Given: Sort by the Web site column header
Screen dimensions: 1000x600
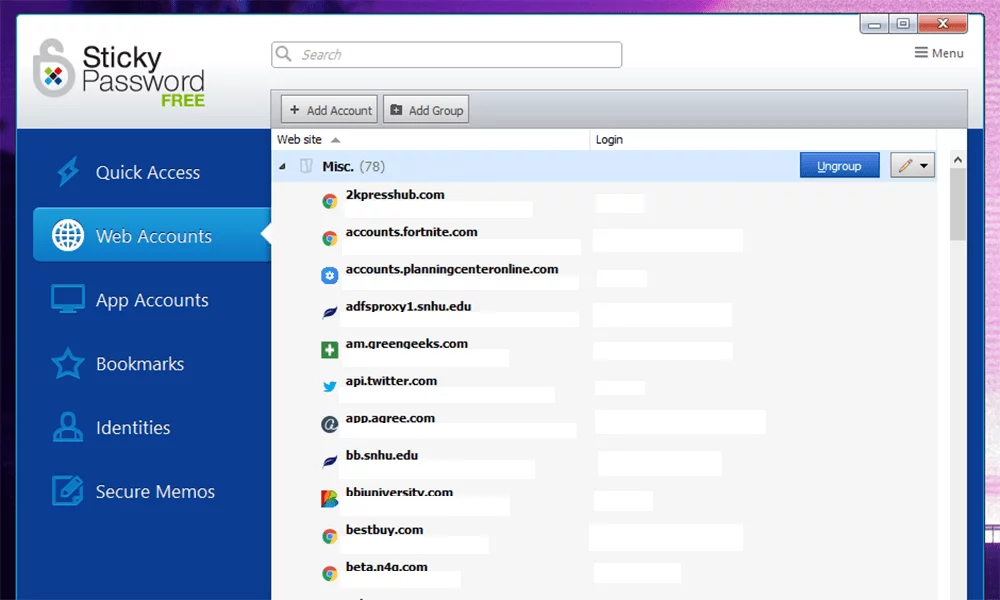Looking at the screenshot, I should (301, 140).
